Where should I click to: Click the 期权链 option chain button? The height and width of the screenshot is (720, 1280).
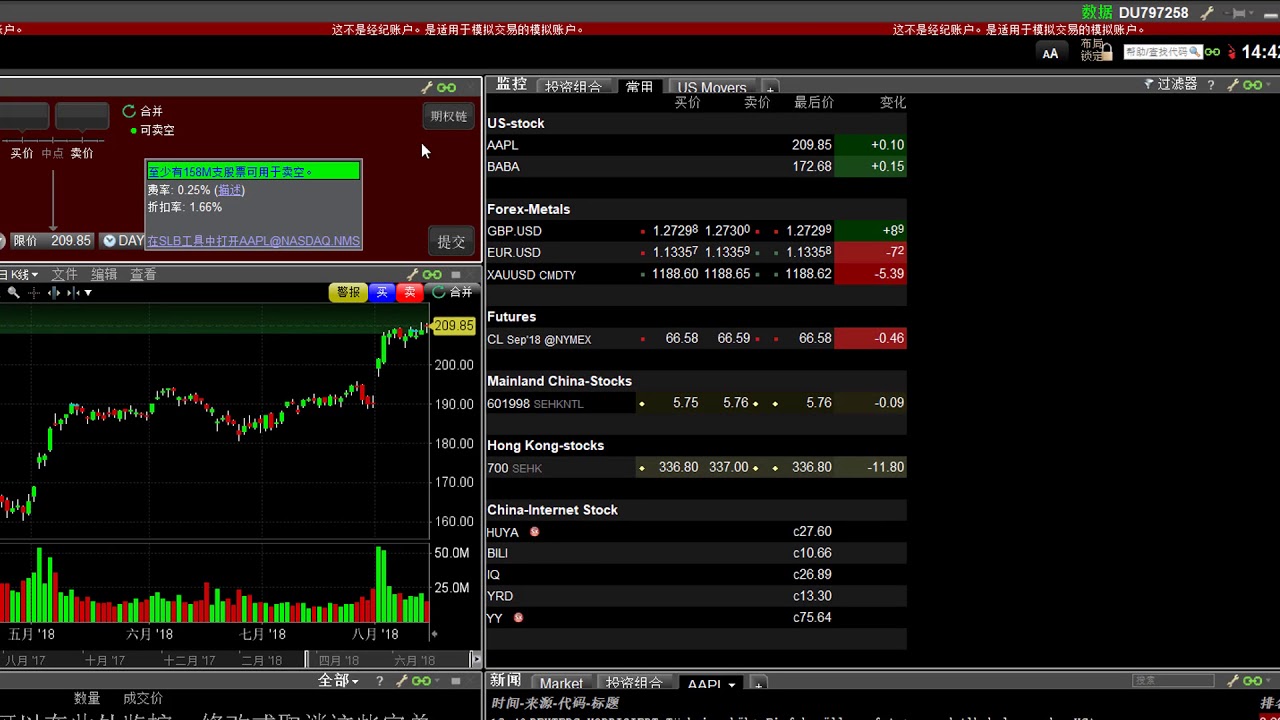449,117
